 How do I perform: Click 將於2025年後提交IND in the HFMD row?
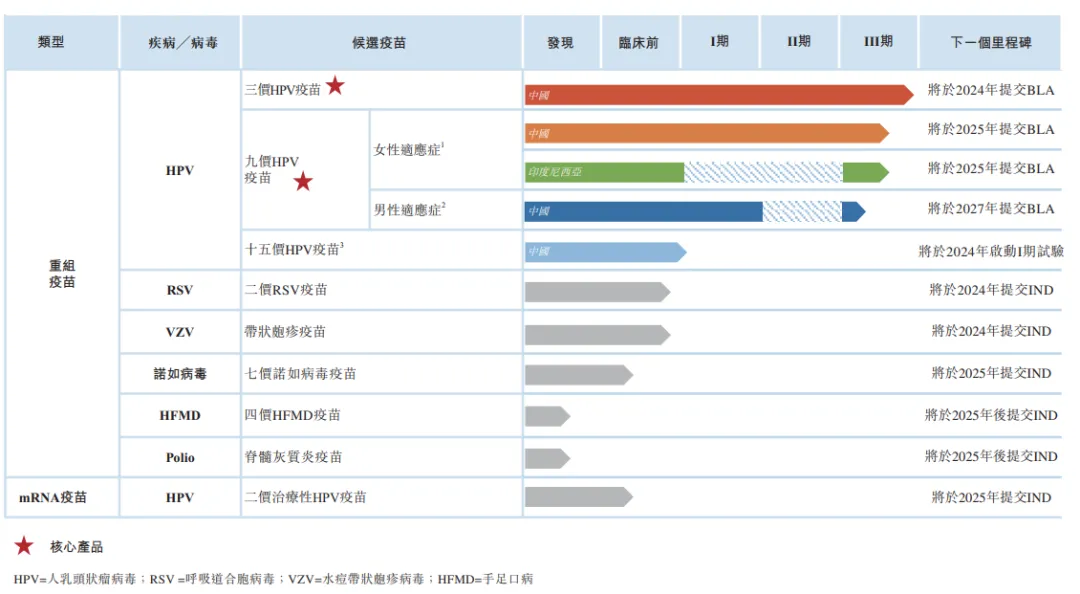click(x=991, y=415)
